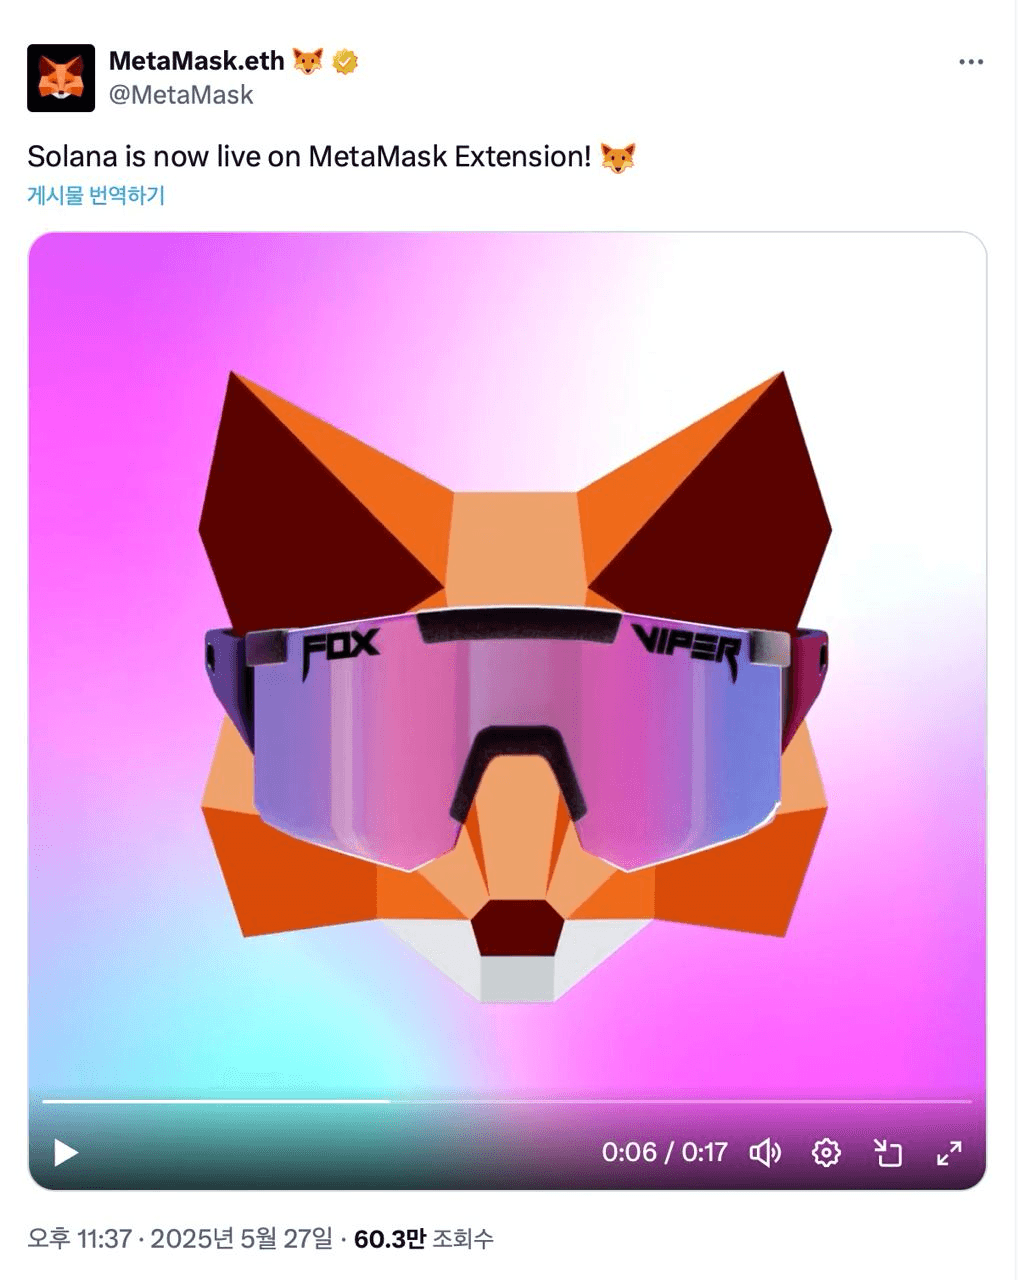Click the gold verified badge

(345, 62)
